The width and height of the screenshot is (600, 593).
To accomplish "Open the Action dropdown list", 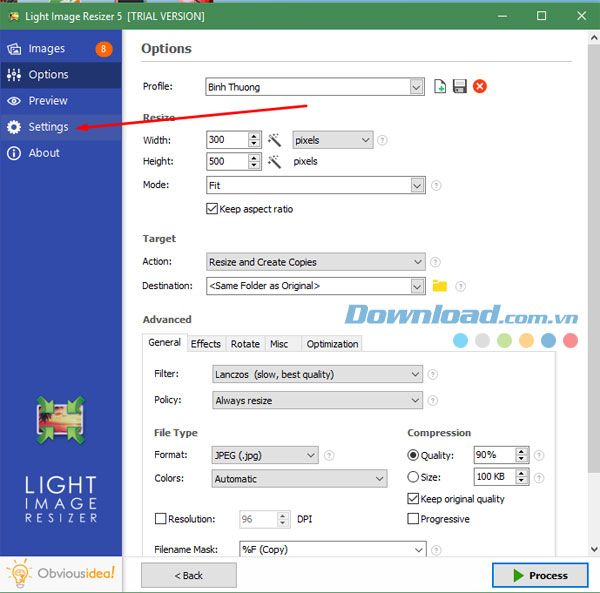I will point(316,262).
